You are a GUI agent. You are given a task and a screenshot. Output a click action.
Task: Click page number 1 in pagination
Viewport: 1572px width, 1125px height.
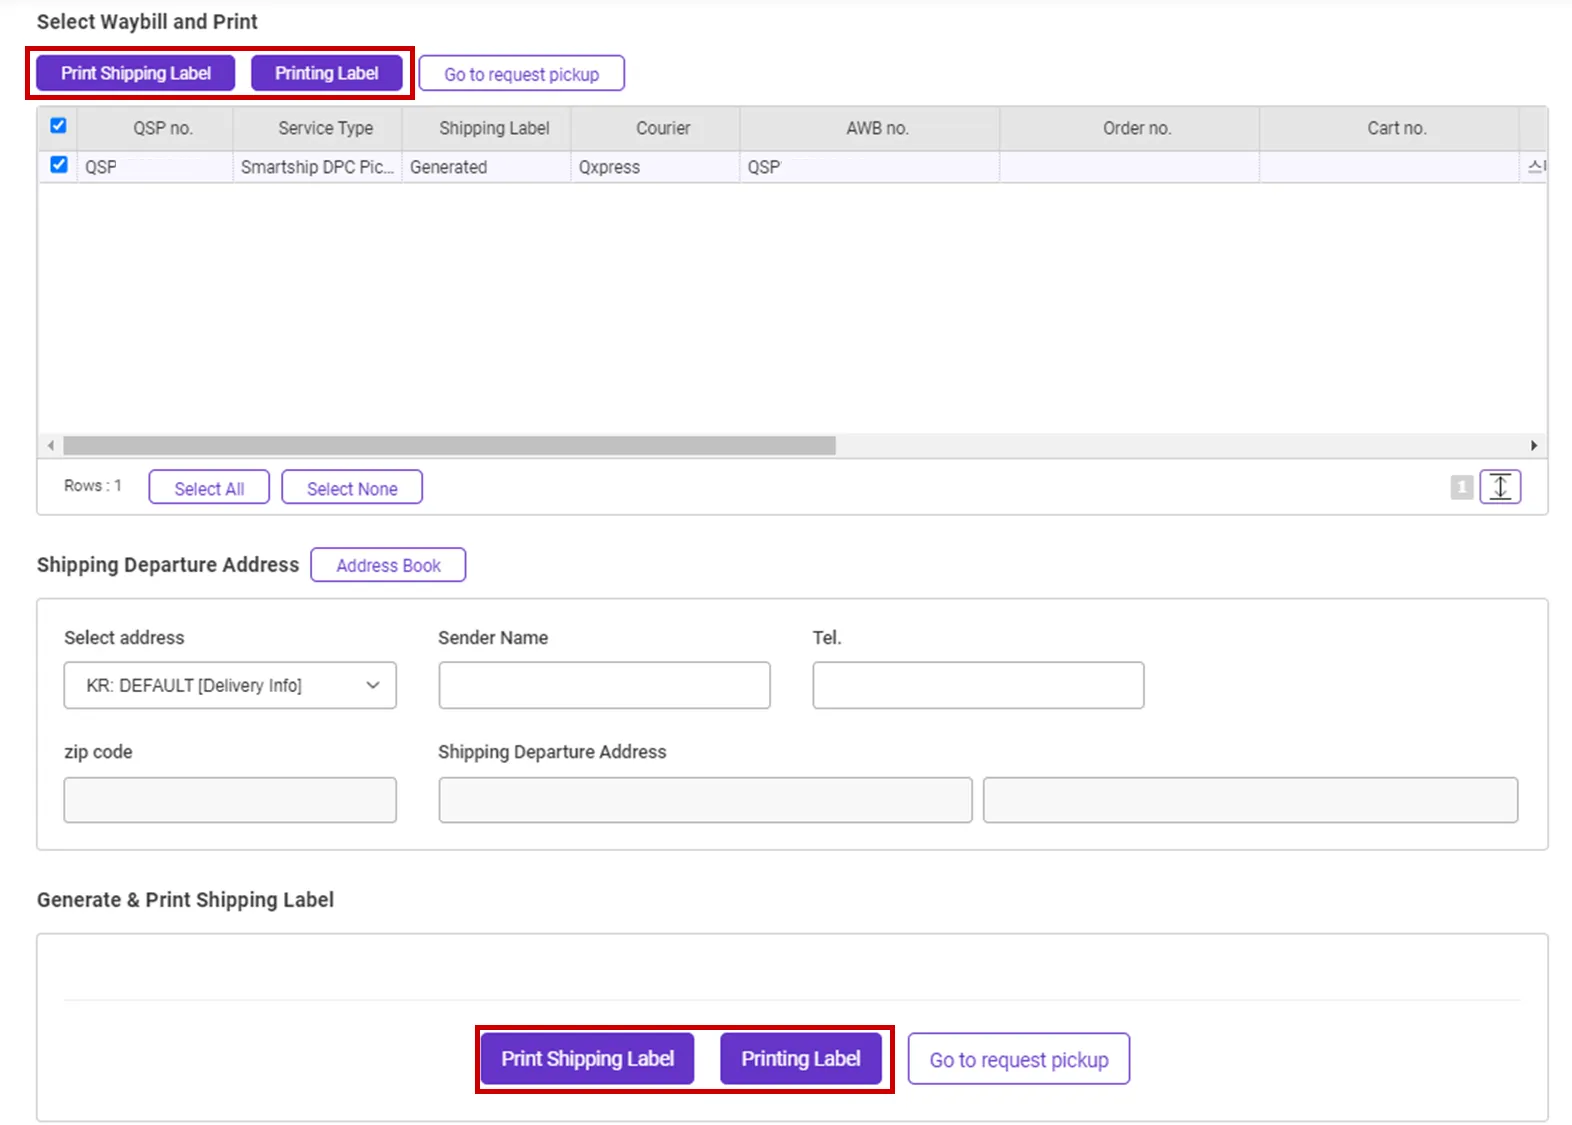(1462, 487)
